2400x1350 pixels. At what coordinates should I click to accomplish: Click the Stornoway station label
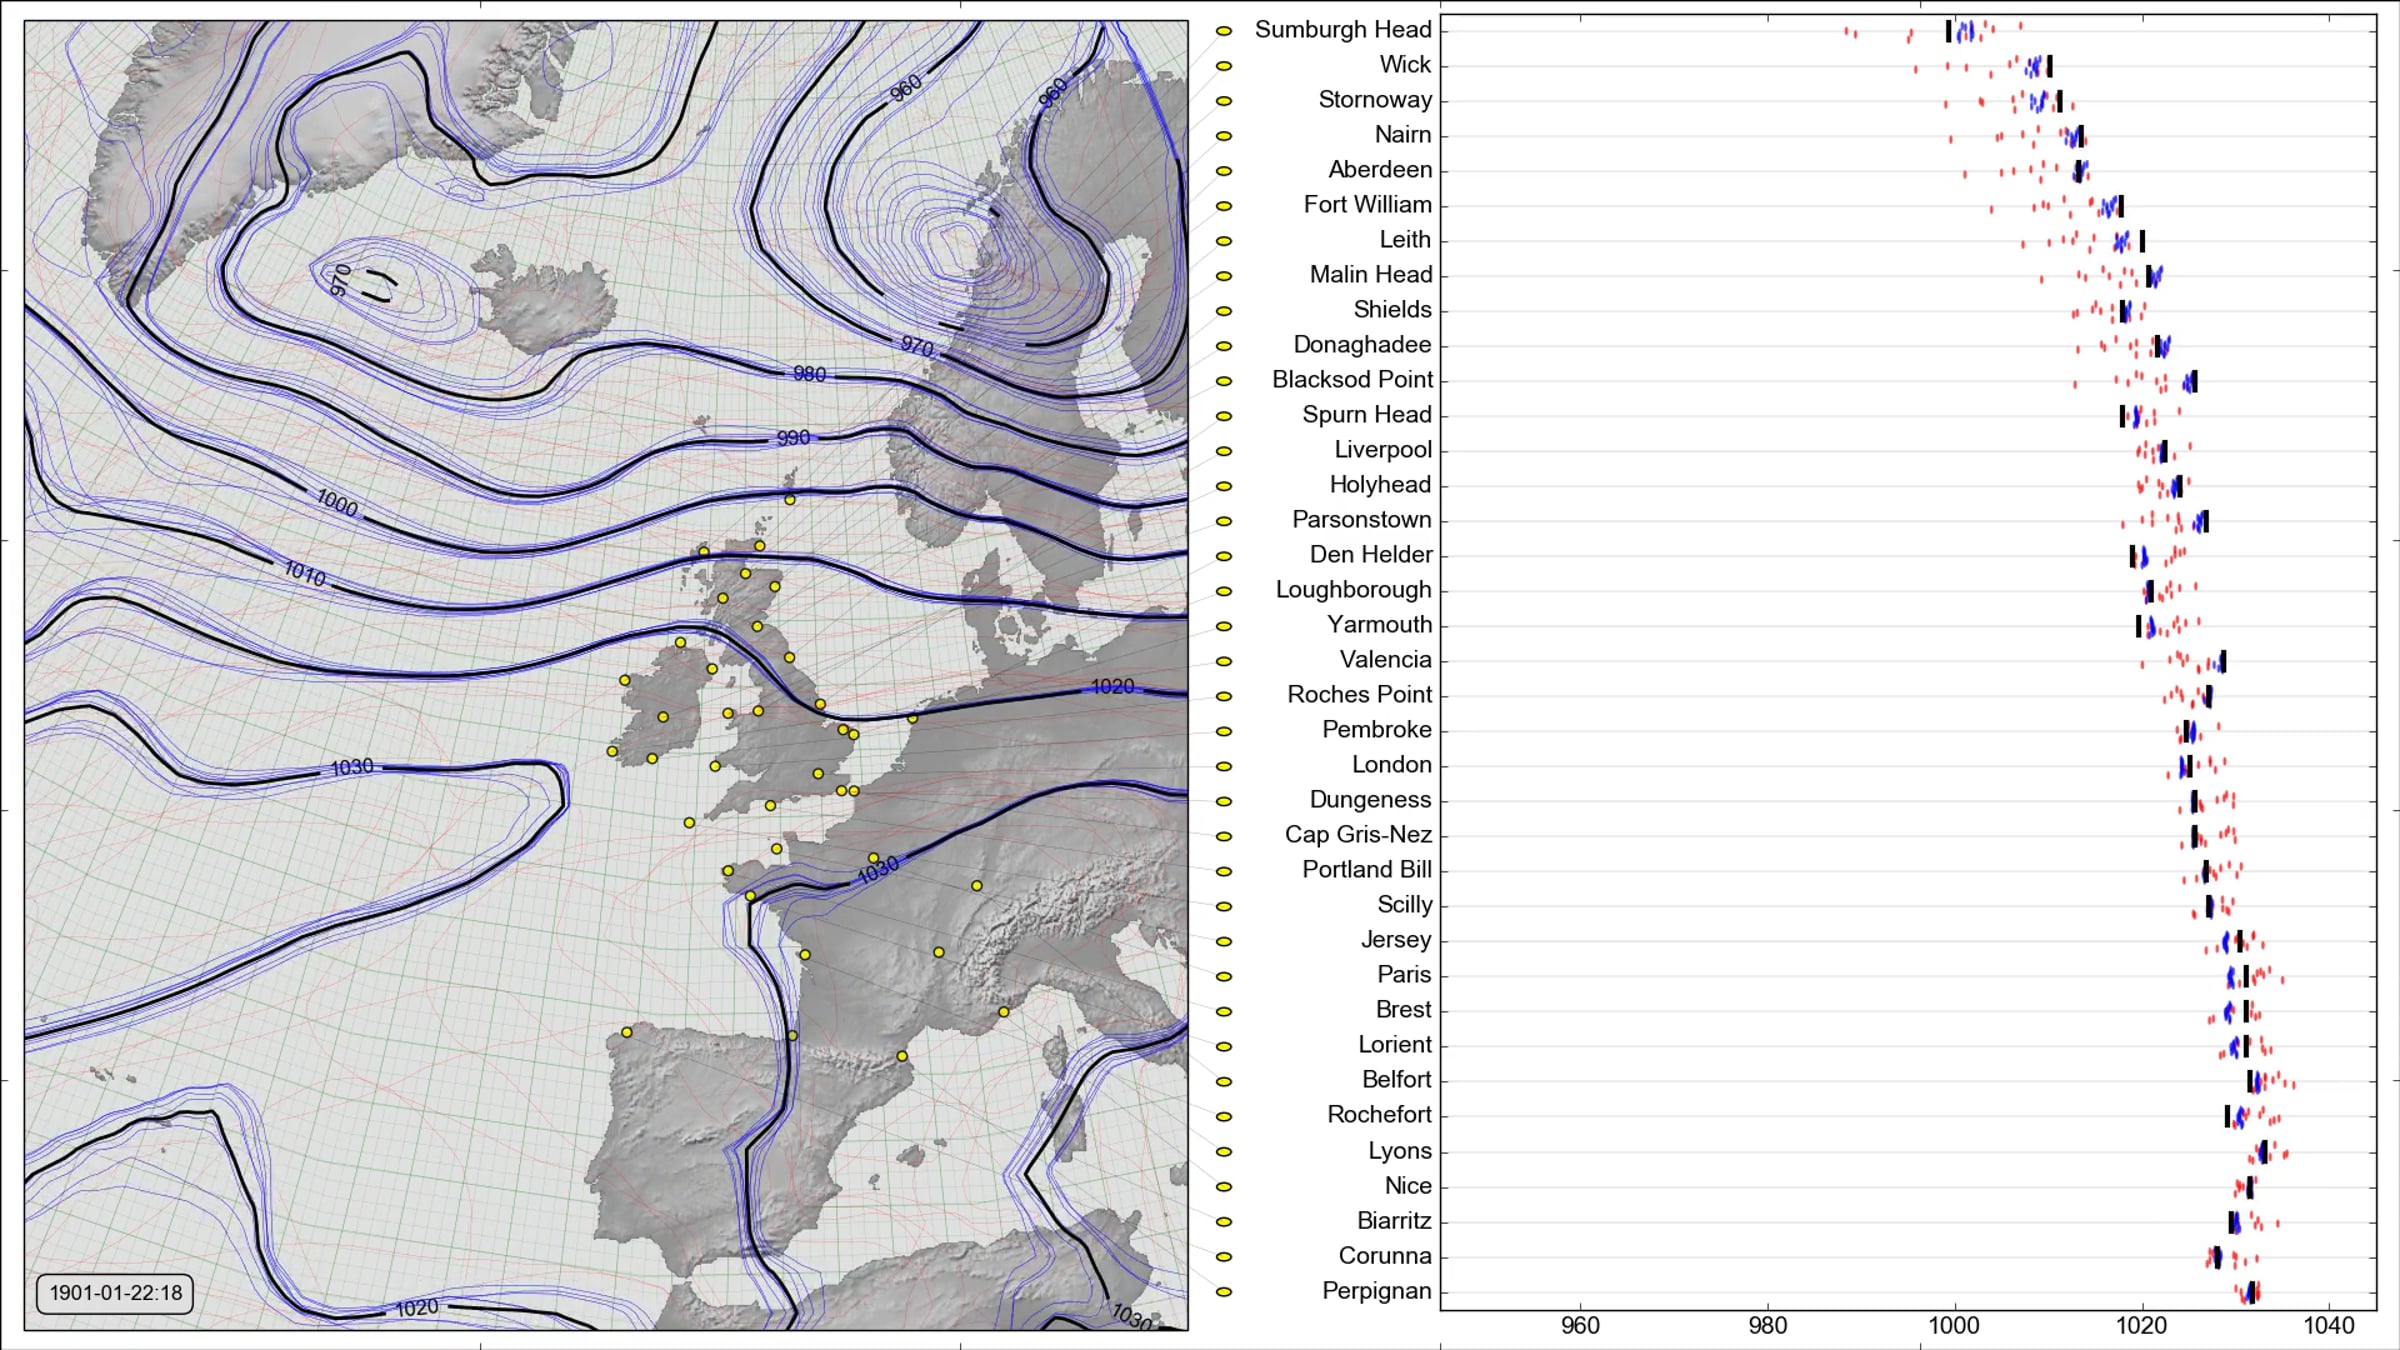pyautogui.click(x=1374, y=100)
